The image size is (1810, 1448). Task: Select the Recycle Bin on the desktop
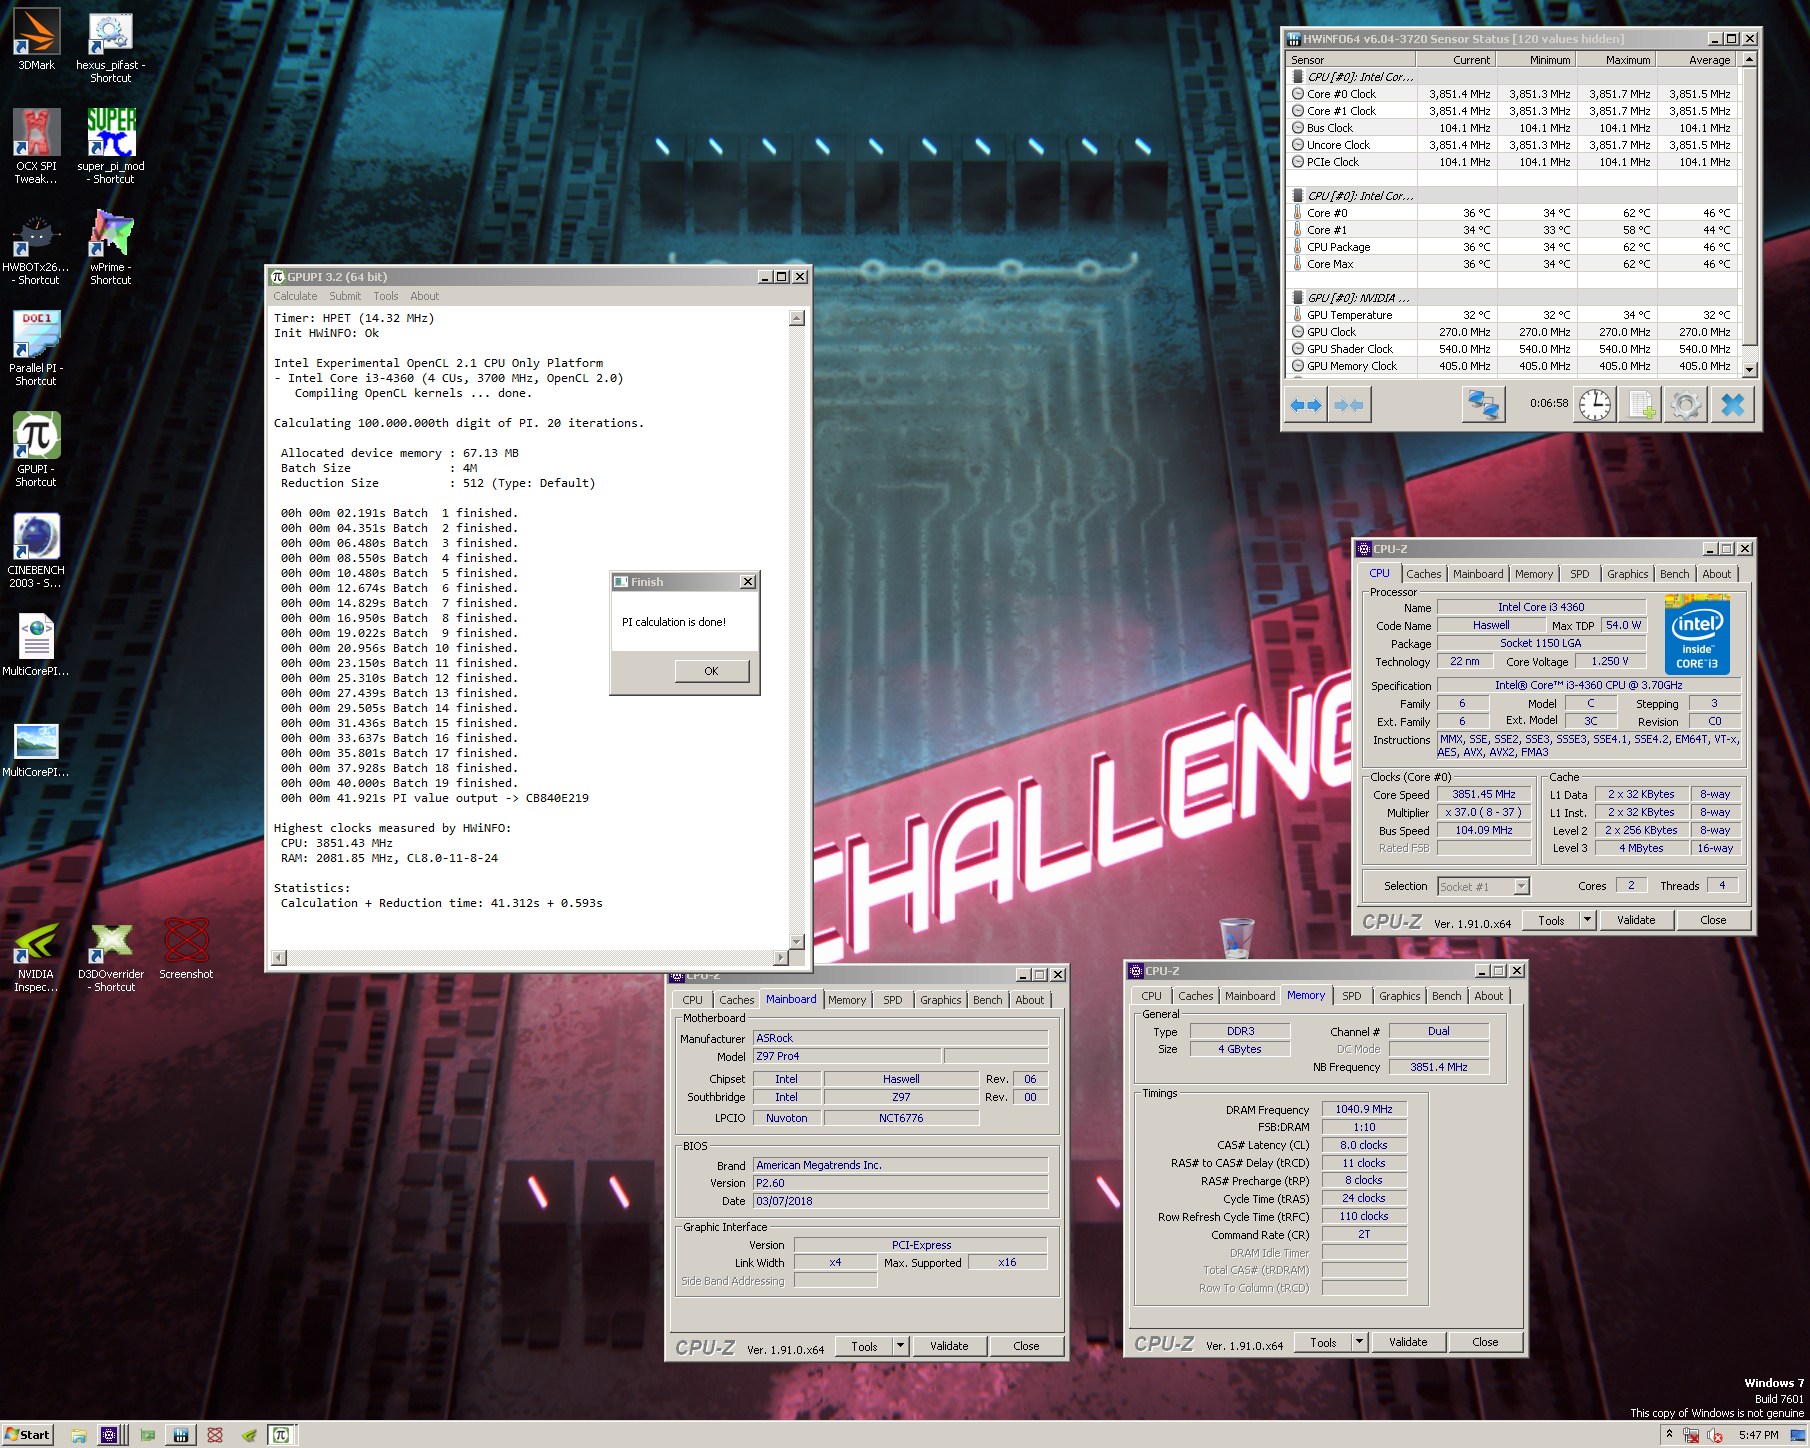tap(1237, 938)
